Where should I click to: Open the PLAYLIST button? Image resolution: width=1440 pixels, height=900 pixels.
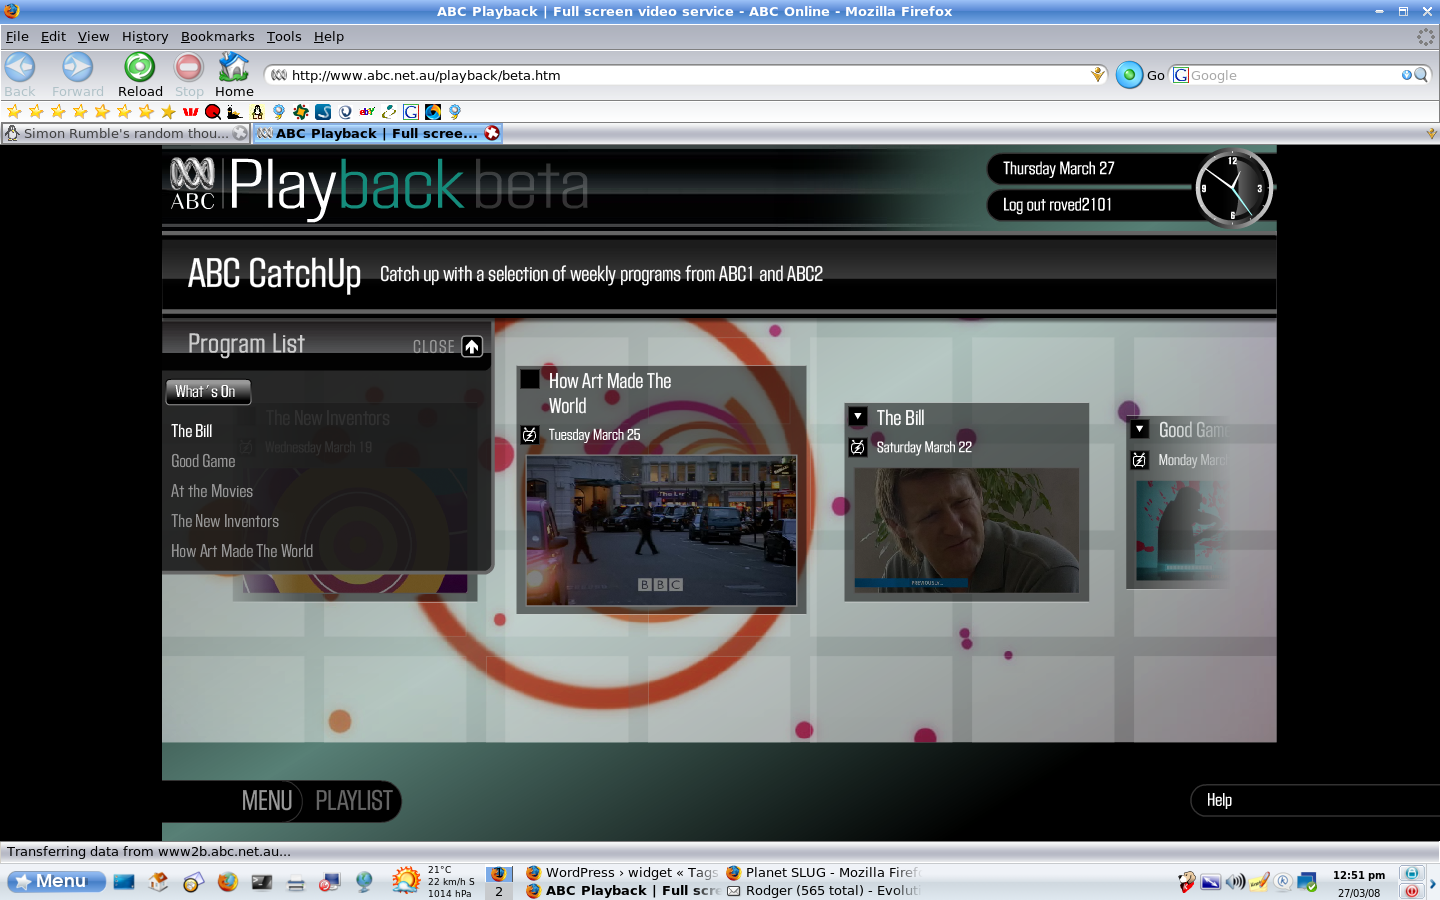tap(354, 801)
